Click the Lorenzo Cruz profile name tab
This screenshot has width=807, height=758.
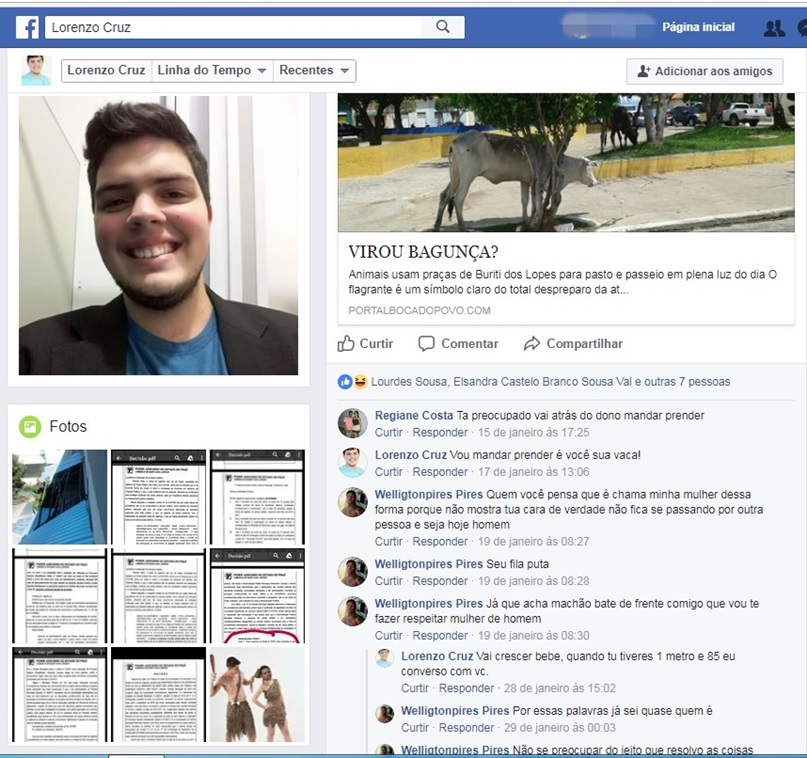(x=106, y=71)
